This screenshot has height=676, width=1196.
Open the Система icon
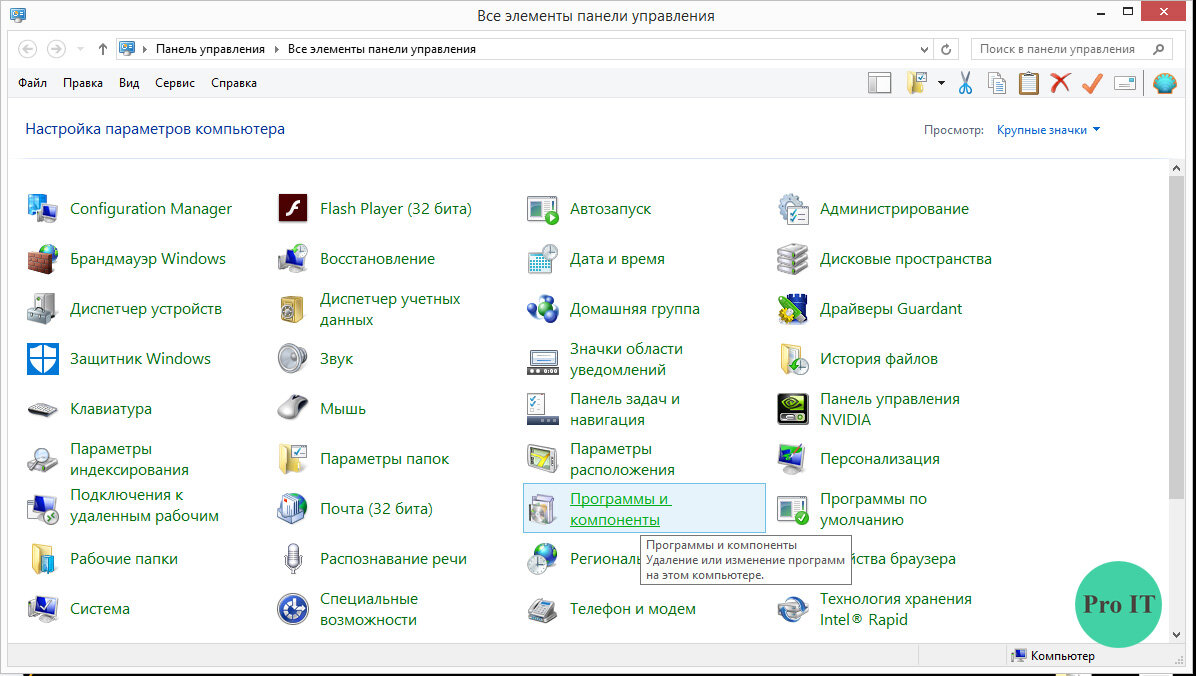pos(43,609)
